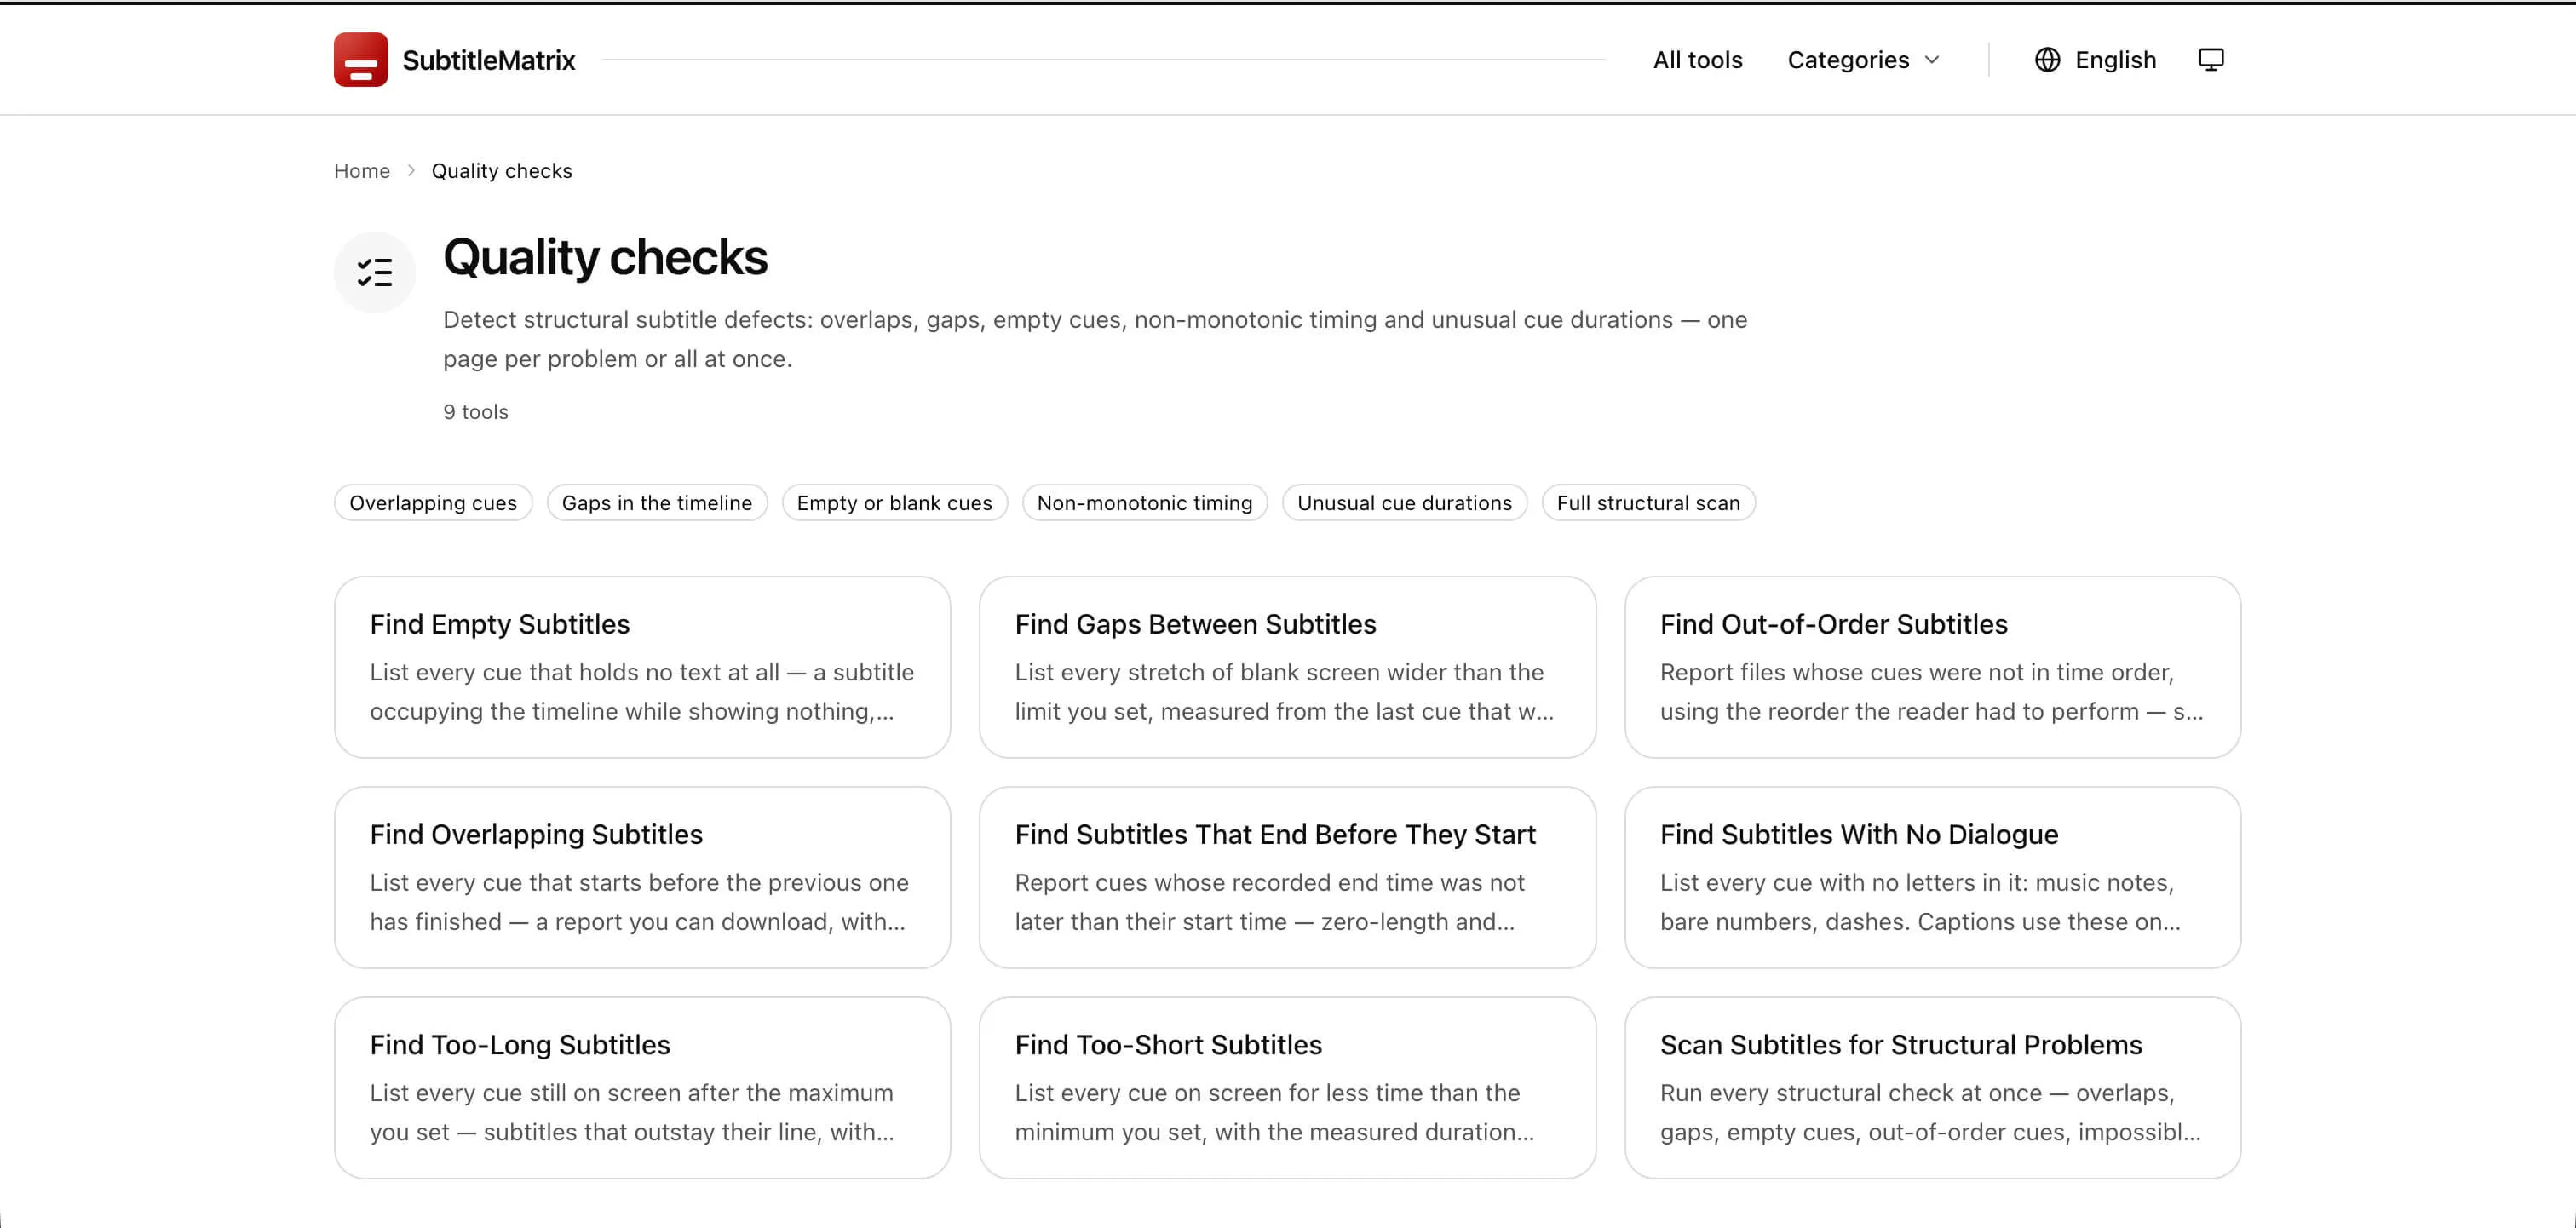The image size is (2576, 1228).
Task: Open the Find Gaps Between Subtitles card
Action: click(1287, 667)
